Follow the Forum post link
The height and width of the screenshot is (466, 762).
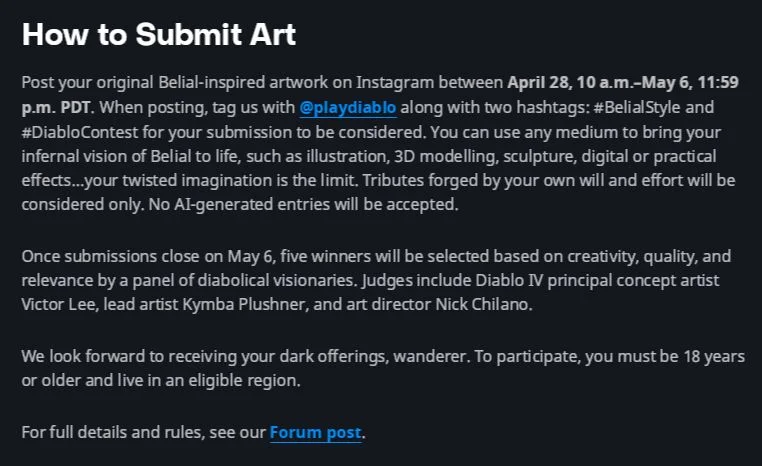point(316,433)
